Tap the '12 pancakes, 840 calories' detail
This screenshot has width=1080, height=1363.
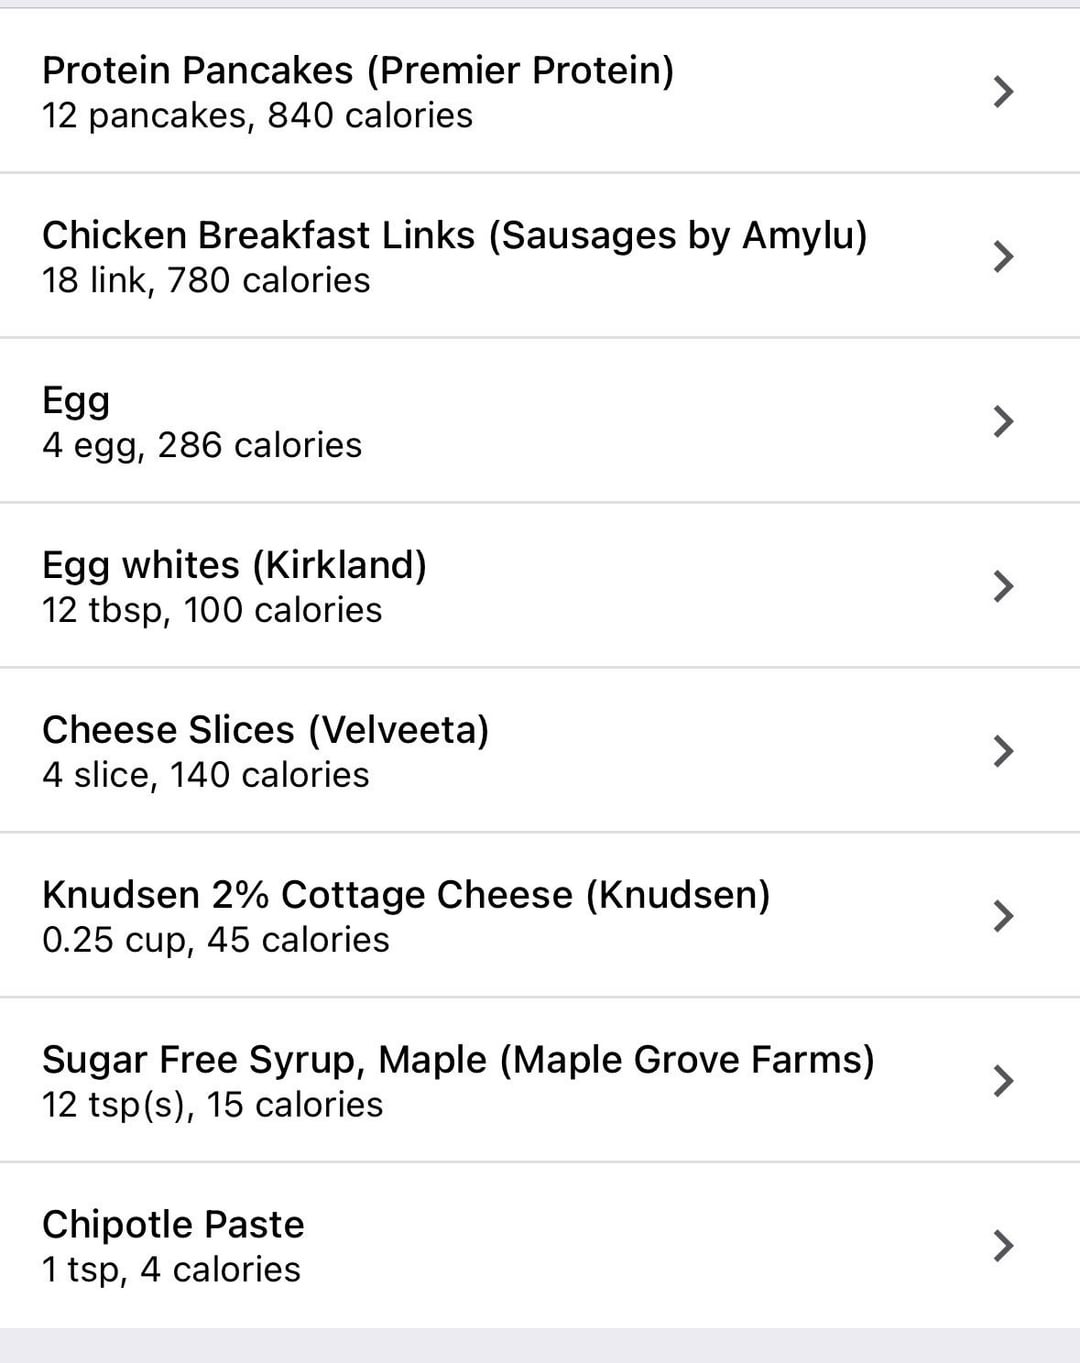257,116
